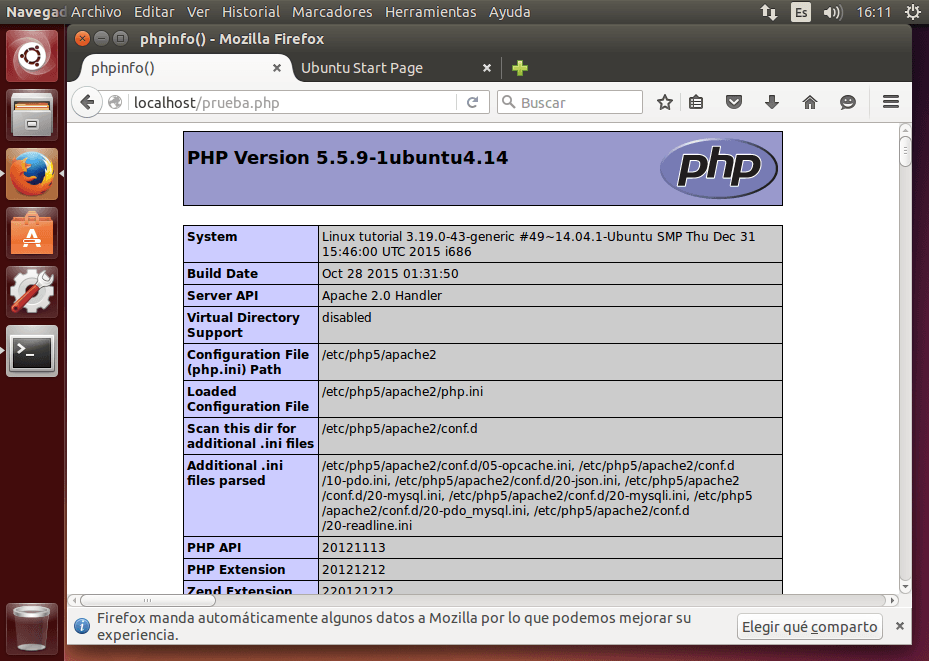
Task: Click the System row label
Action: pos(212,236)
